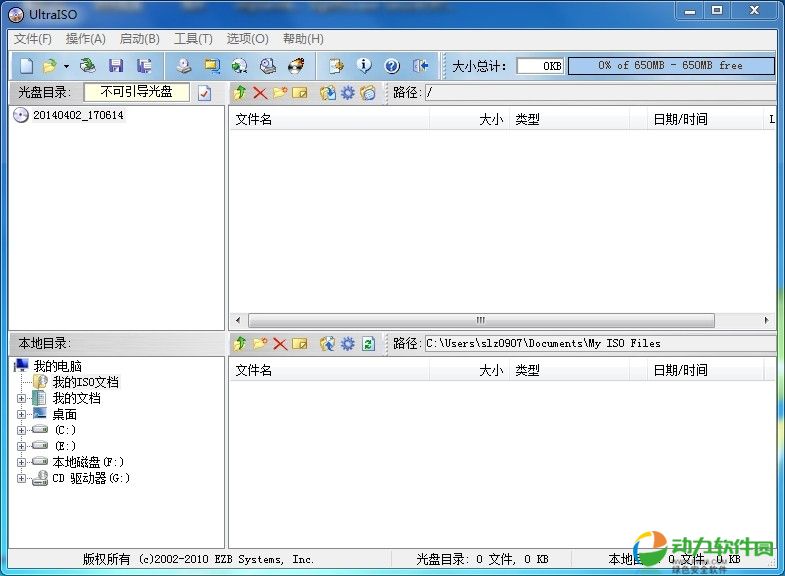
Task: Open the 工具(T) menu
Action: pos(193,39)
